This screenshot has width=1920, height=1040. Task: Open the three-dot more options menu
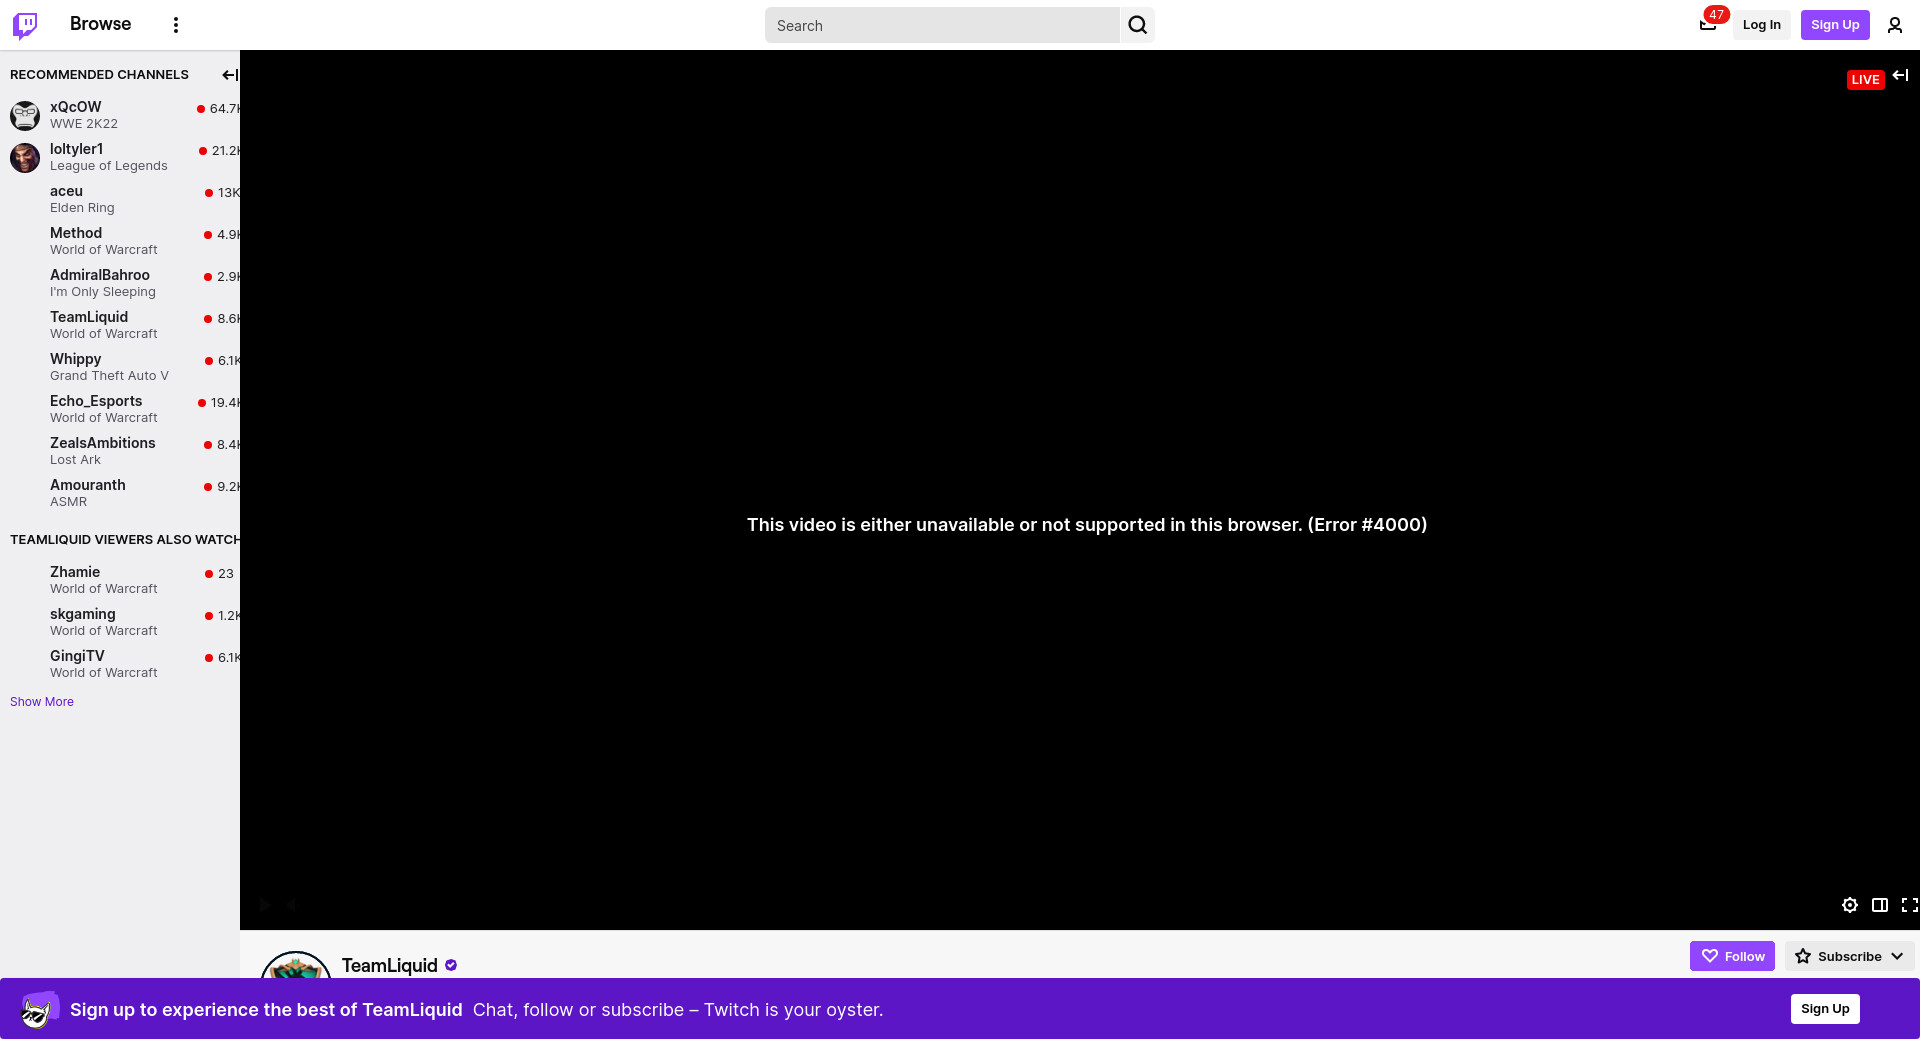176,25
